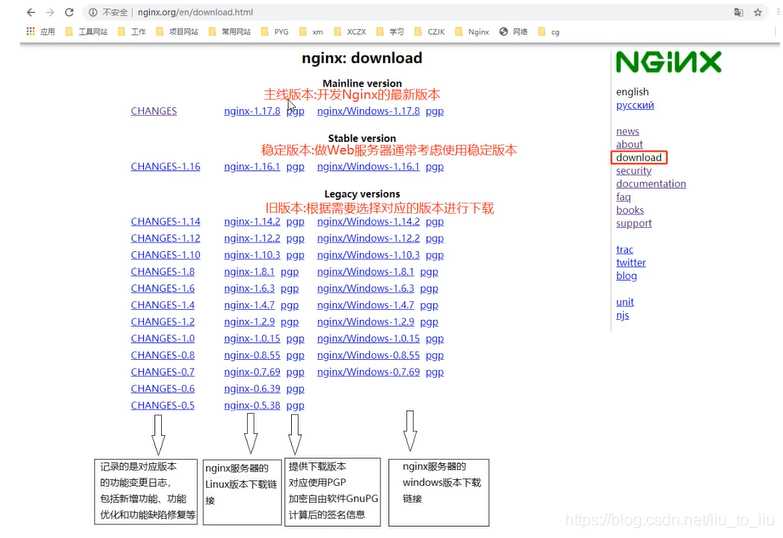The height and width of the screenshot is (538, 783).
Task: Open the apps grid icon in bookmarks bar
Action: click(x=30, y=31)
